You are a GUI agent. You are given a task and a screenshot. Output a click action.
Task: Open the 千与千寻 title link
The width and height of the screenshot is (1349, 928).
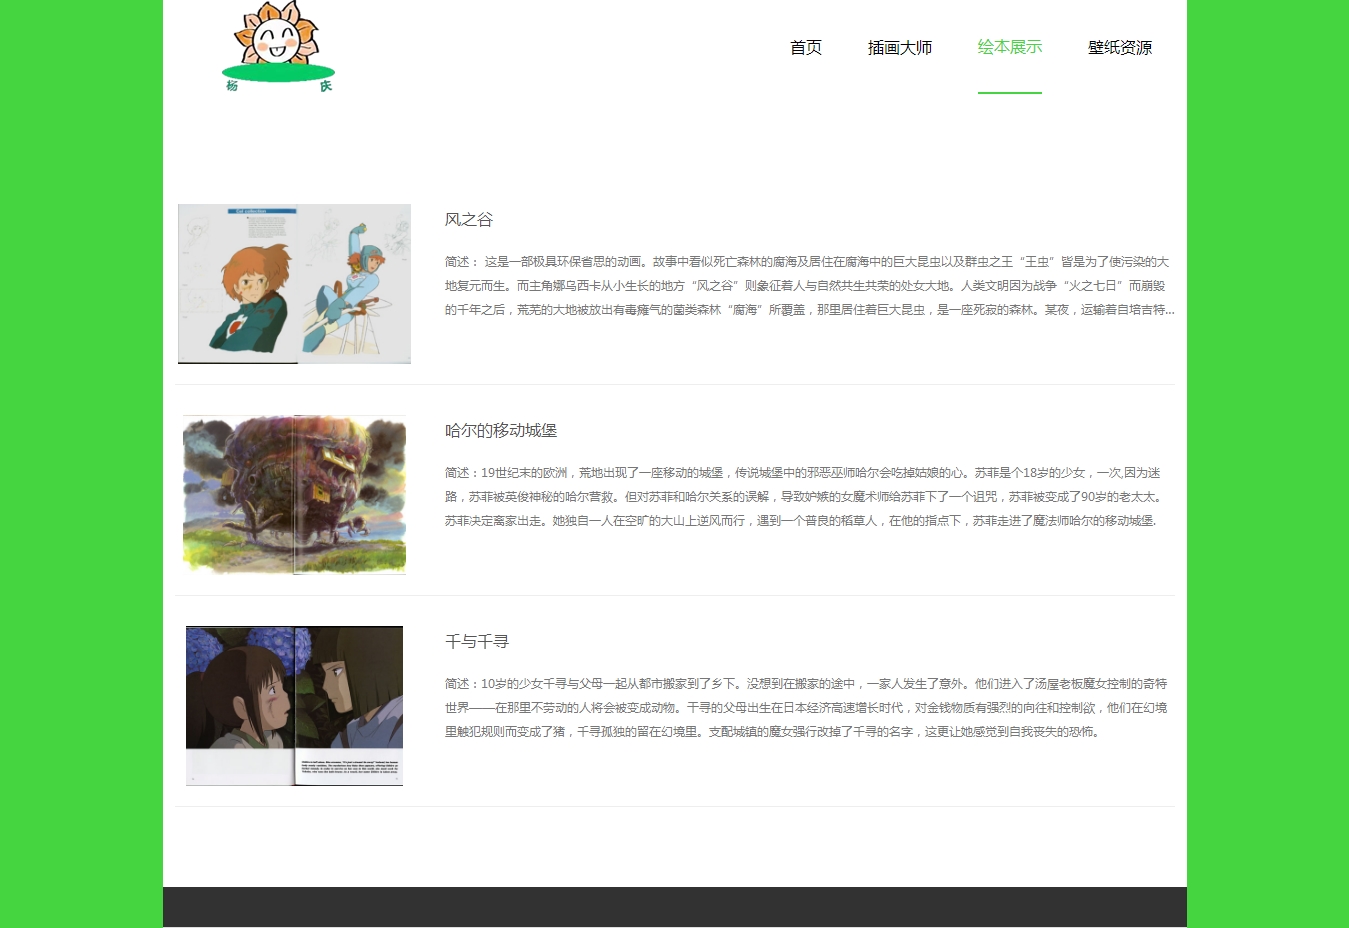[x=477, y=641]
